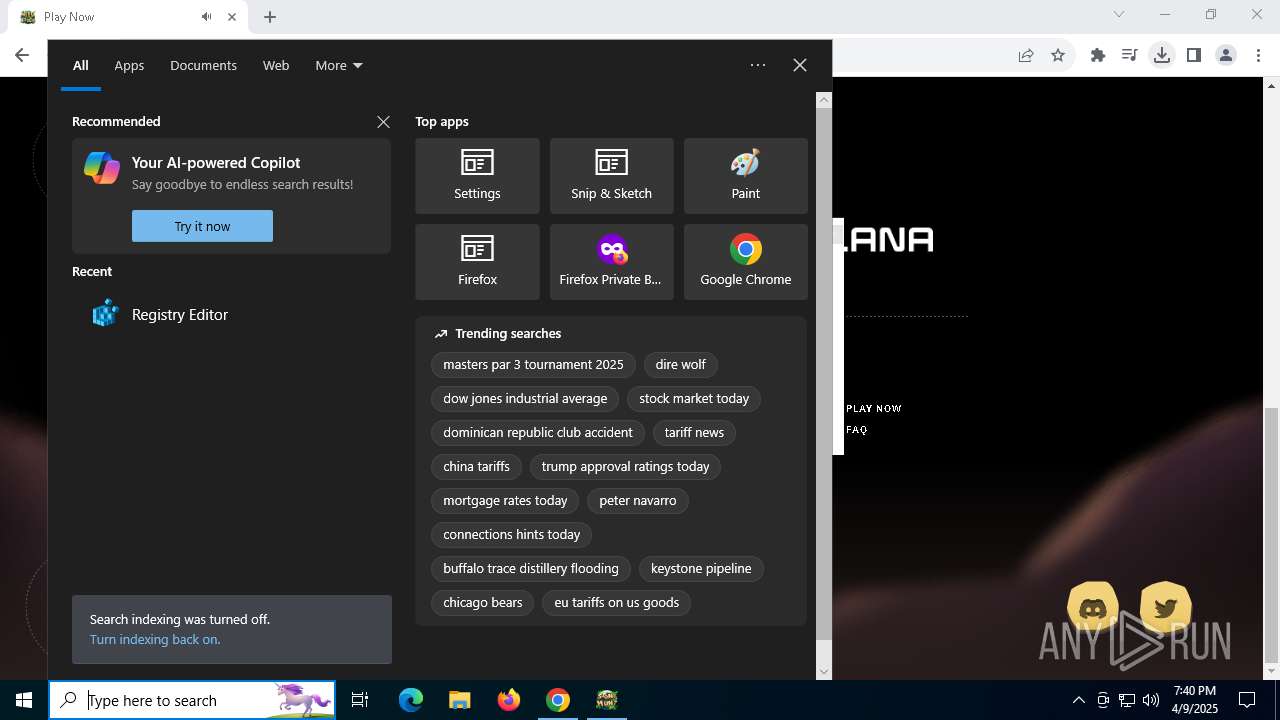Launch Google Chrome from Top apps

(745, 262)
